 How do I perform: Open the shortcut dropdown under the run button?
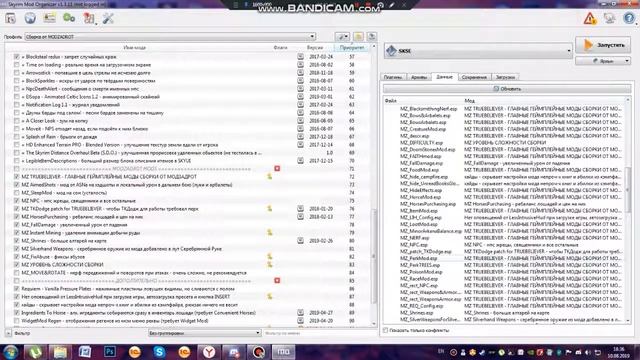point(603,61)
